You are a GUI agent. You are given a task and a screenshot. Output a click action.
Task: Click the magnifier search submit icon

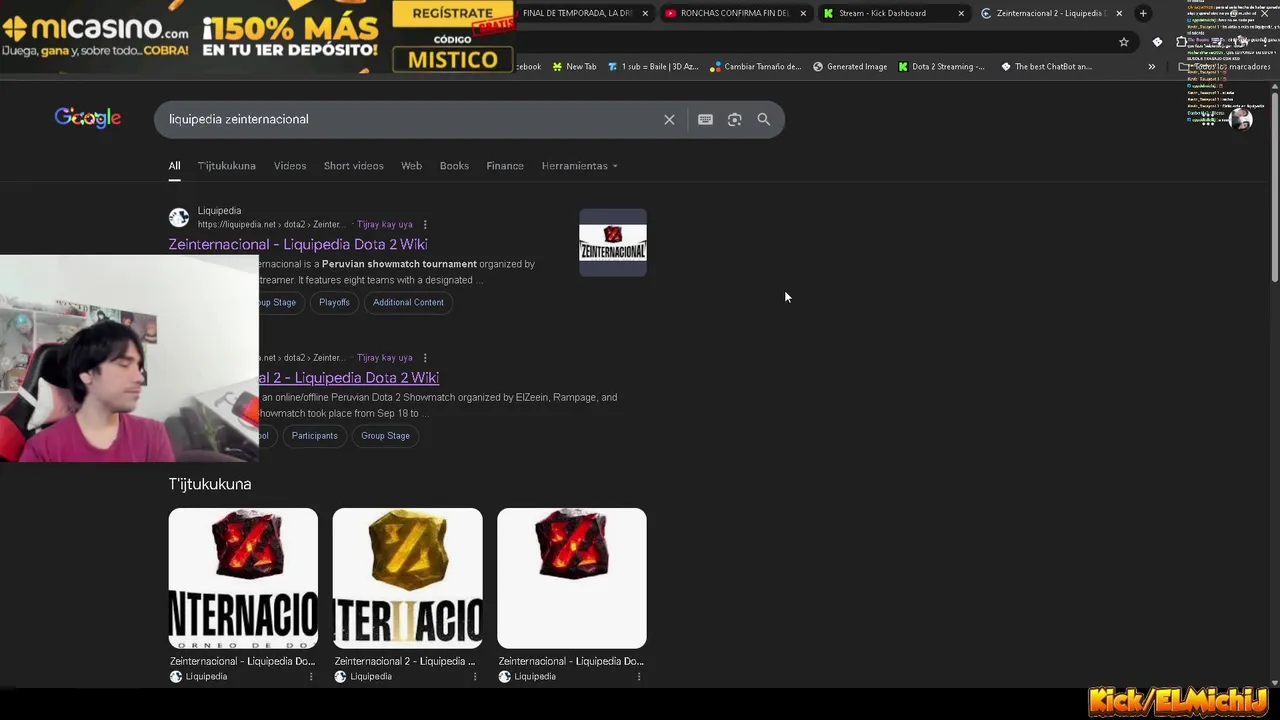764,119
